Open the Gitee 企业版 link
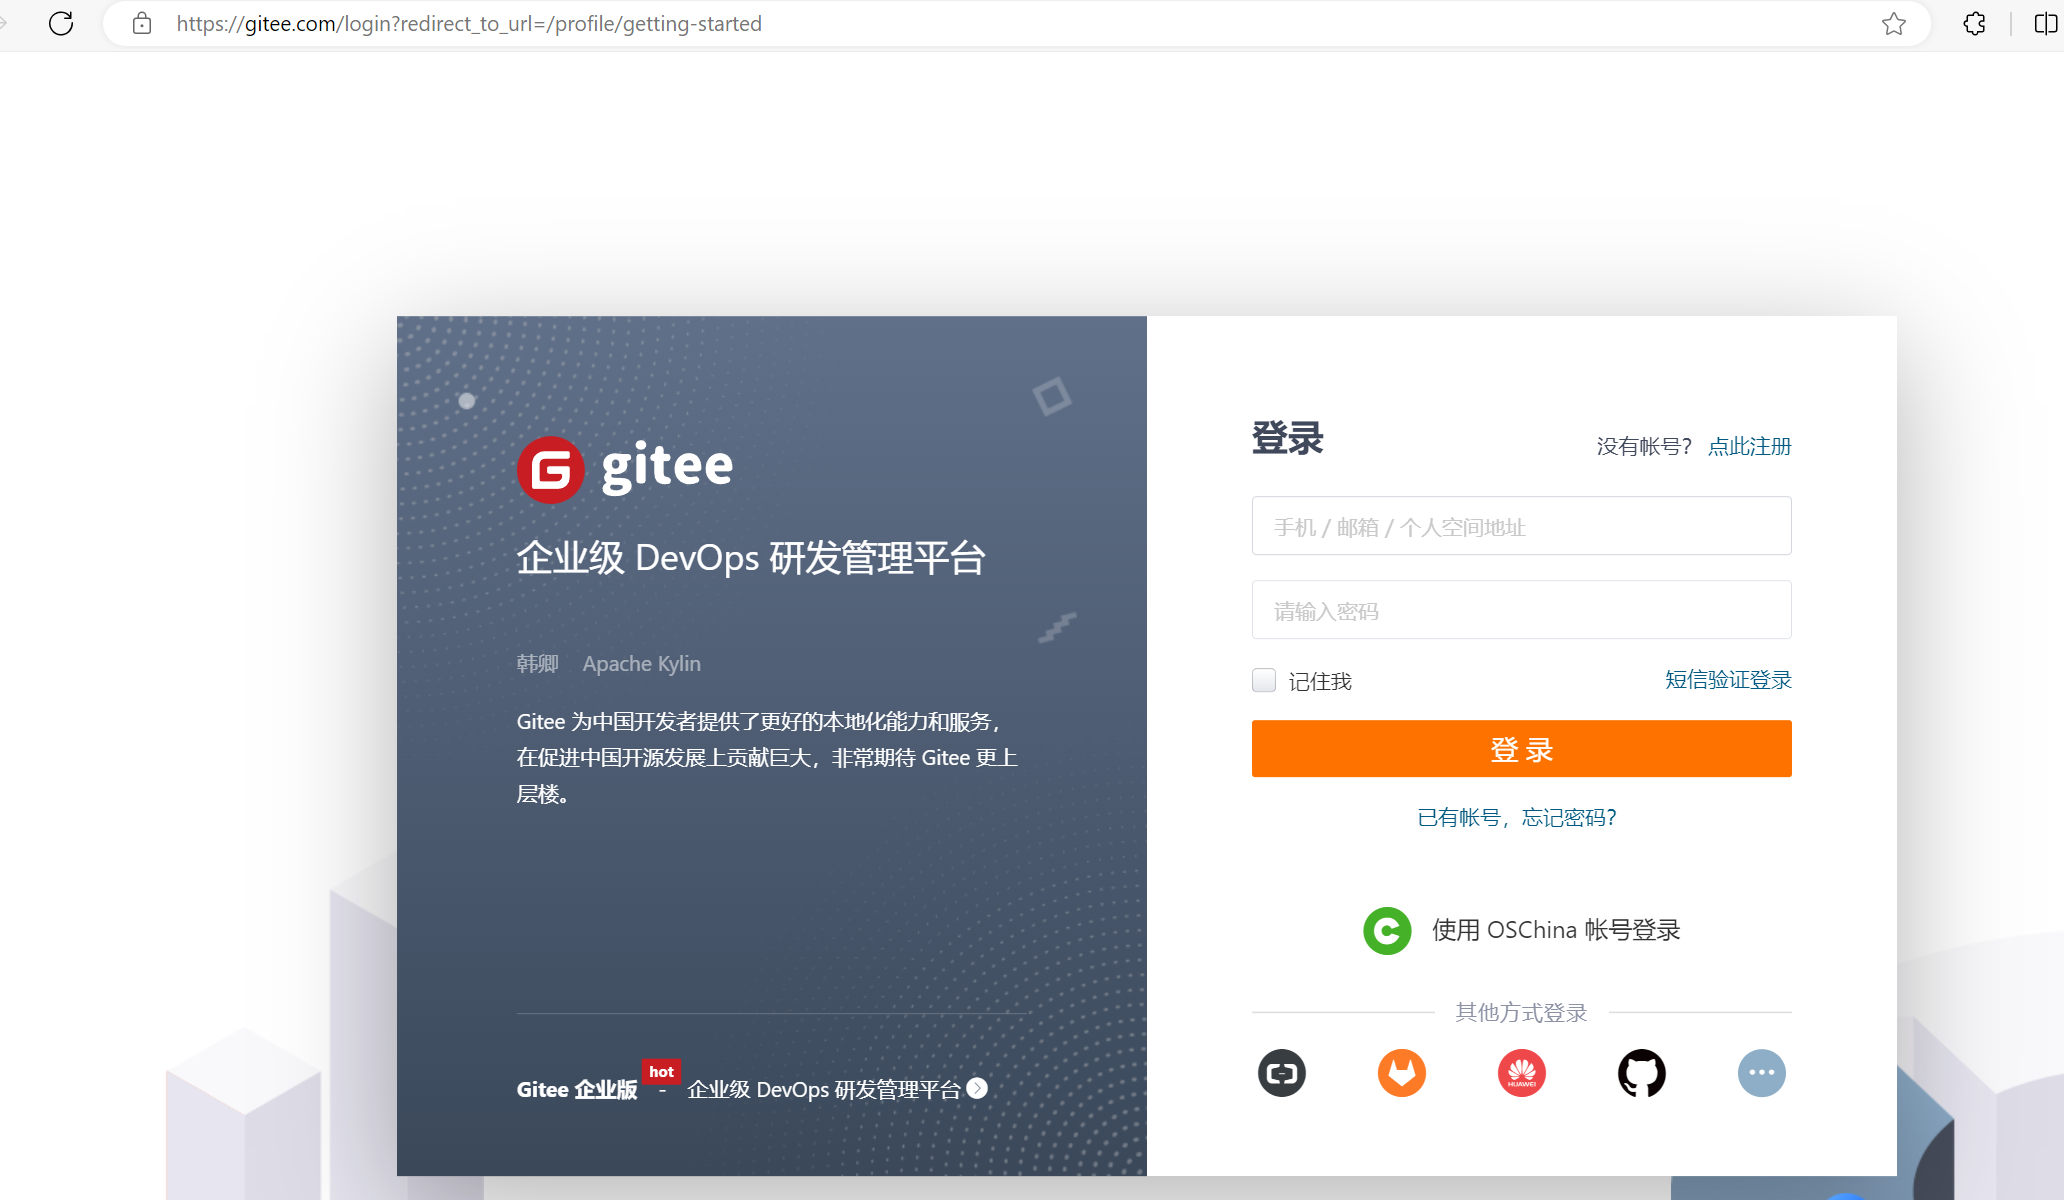 coord(577,1089)
